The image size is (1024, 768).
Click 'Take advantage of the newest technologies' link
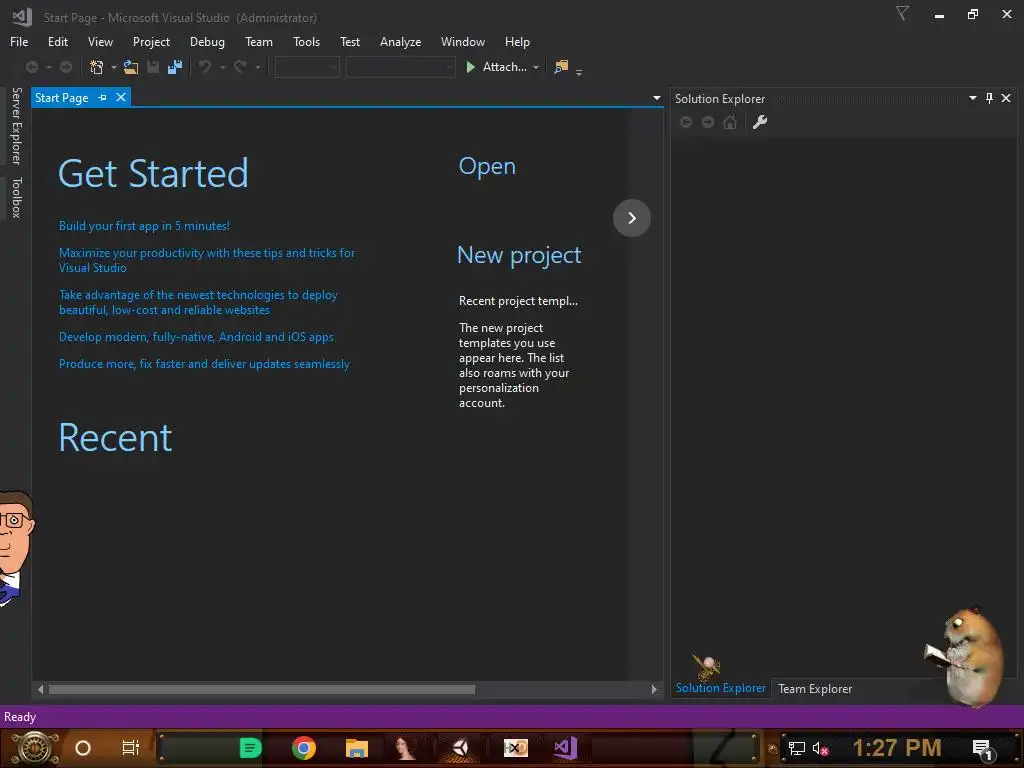pyautogui.click(x=198, y=302)
